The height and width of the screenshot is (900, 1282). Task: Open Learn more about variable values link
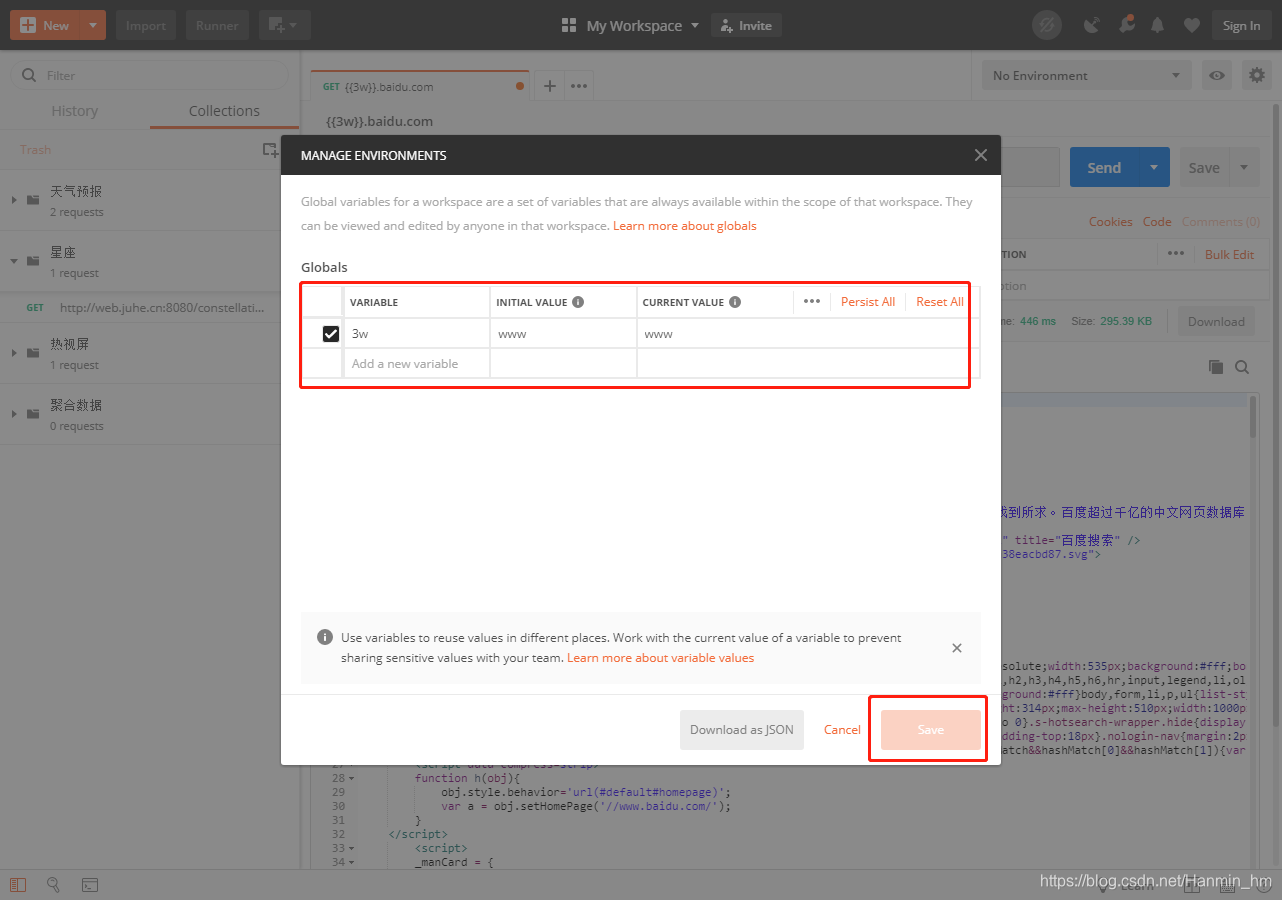tap(661, 658)
